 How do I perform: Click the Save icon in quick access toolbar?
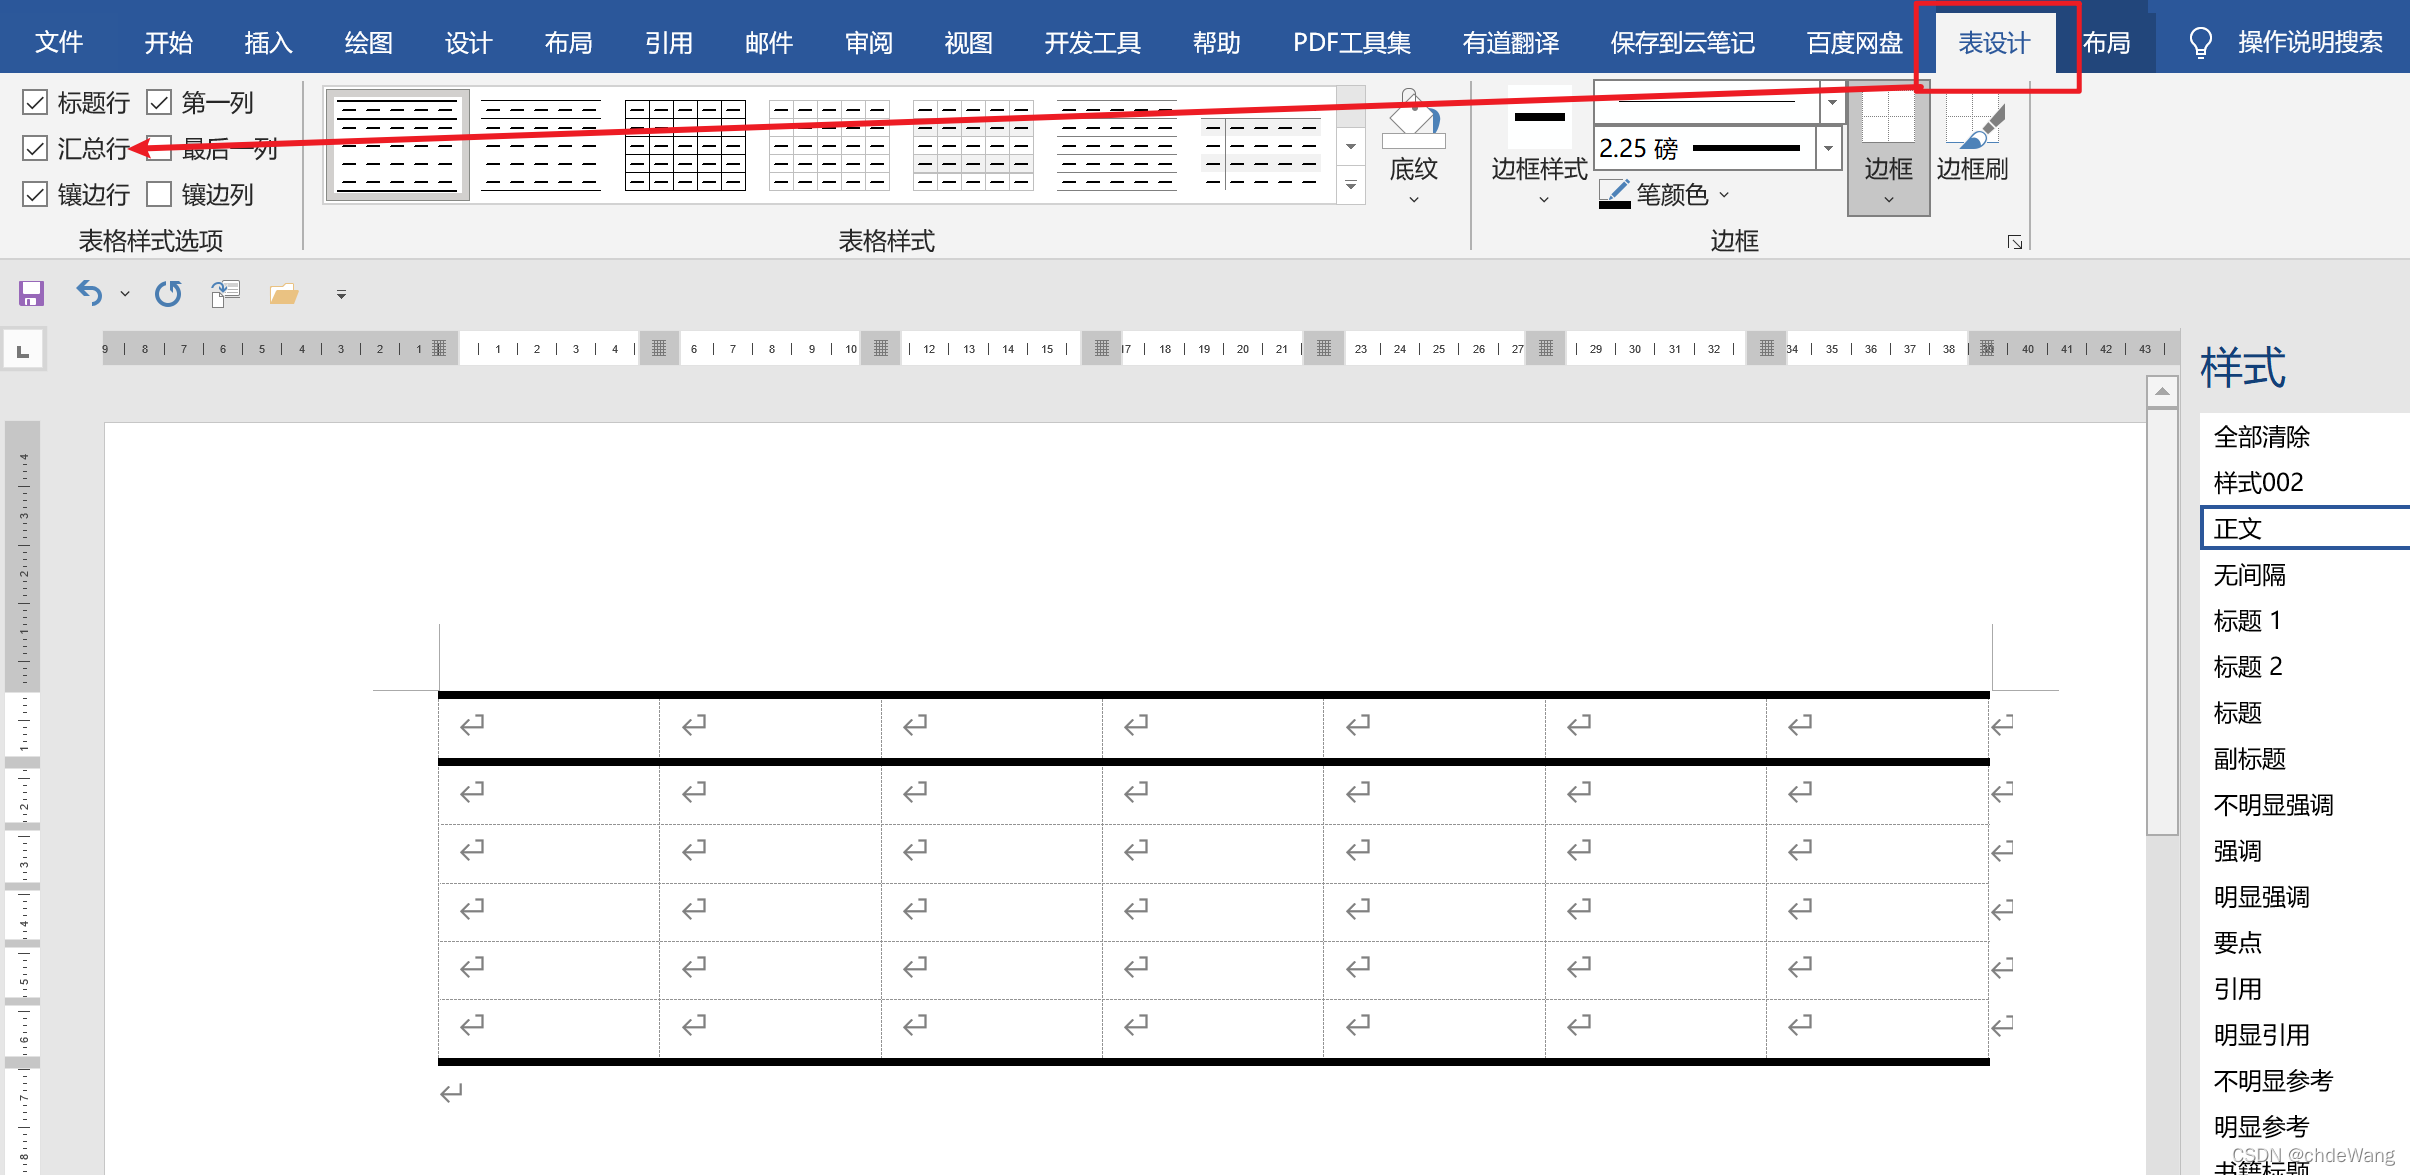point(31,293)
